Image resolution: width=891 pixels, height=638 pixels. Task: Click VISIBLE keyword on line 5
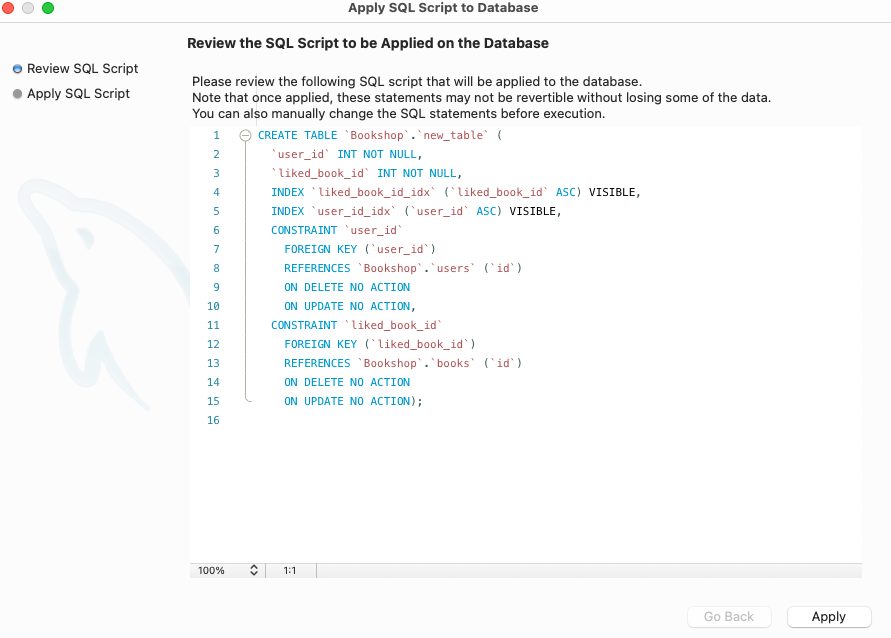coord(532,211)
